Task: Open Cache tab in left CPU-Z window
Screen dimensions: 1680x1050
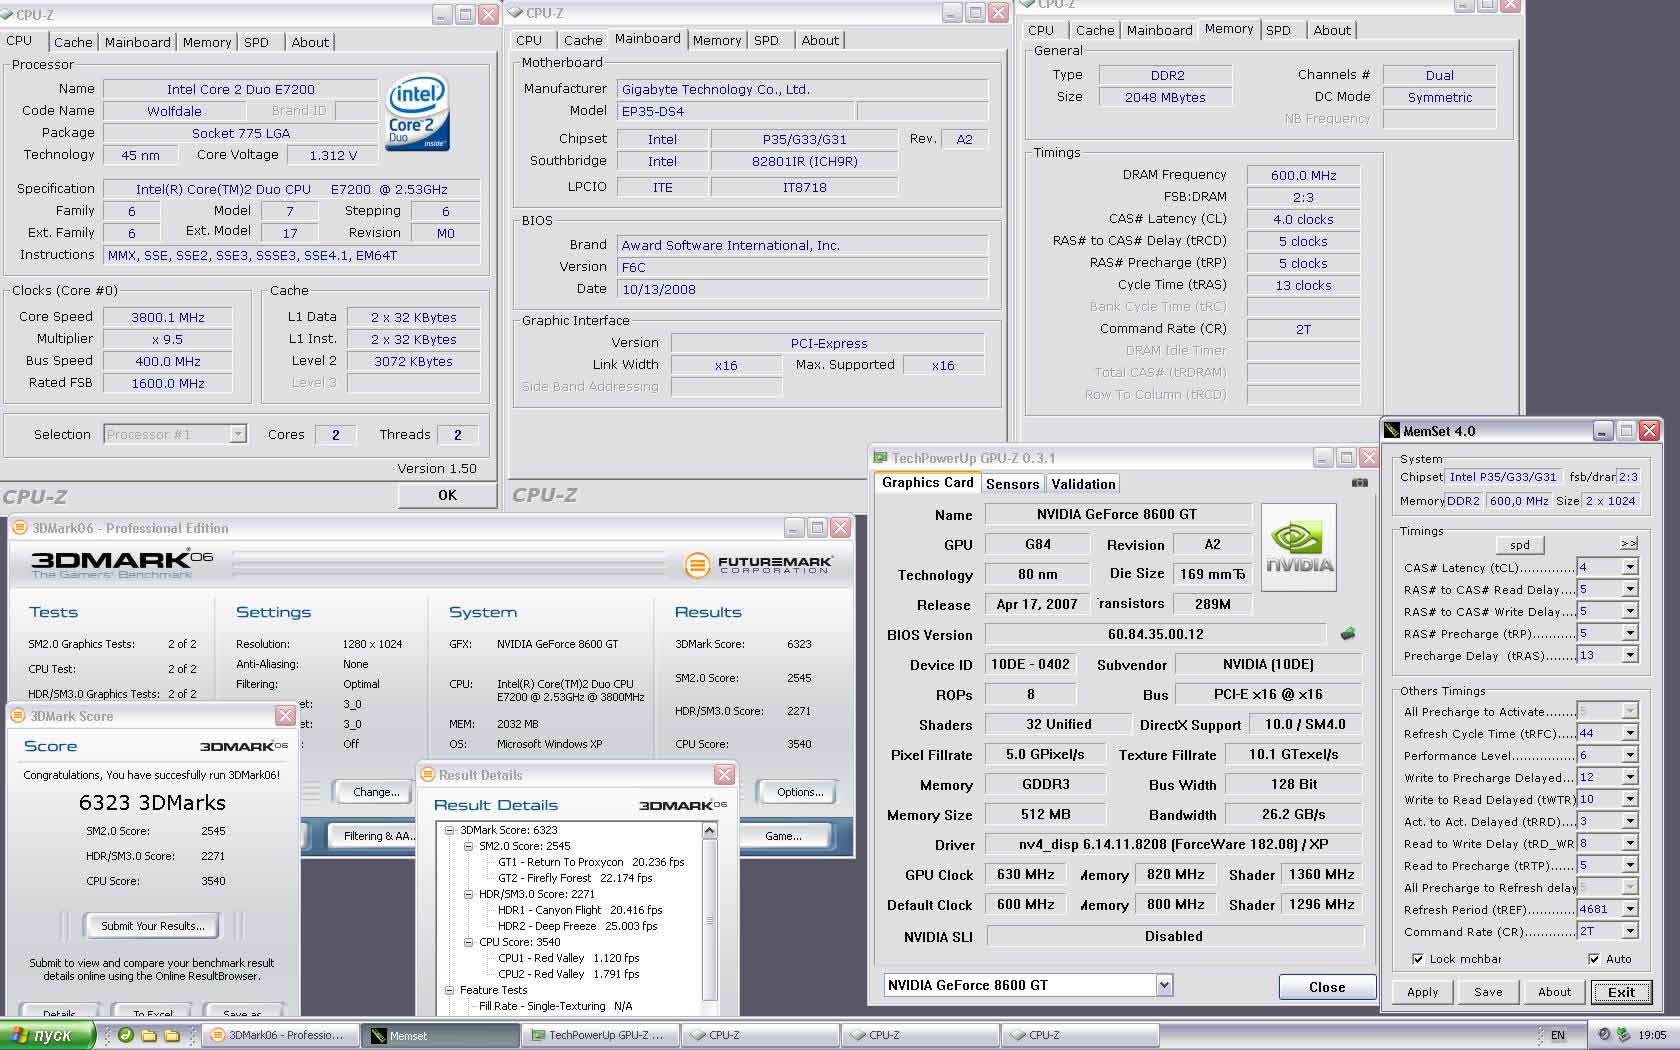Action: tap(73, 42)
